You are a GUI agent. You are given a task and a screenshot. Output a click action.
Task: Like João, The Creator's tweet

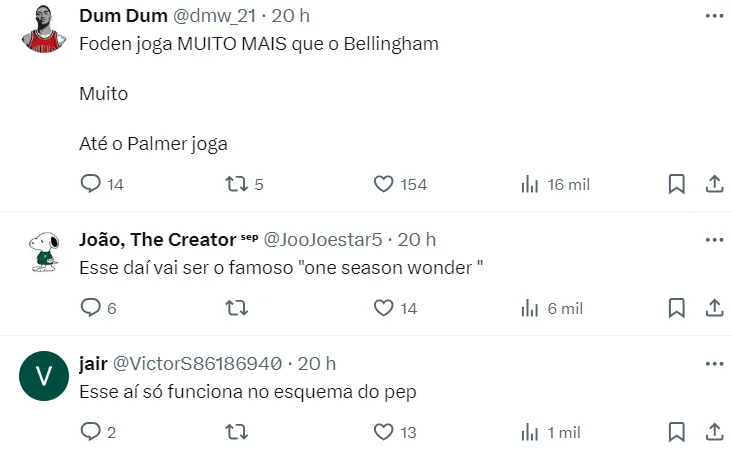click(x=382, y=308)
